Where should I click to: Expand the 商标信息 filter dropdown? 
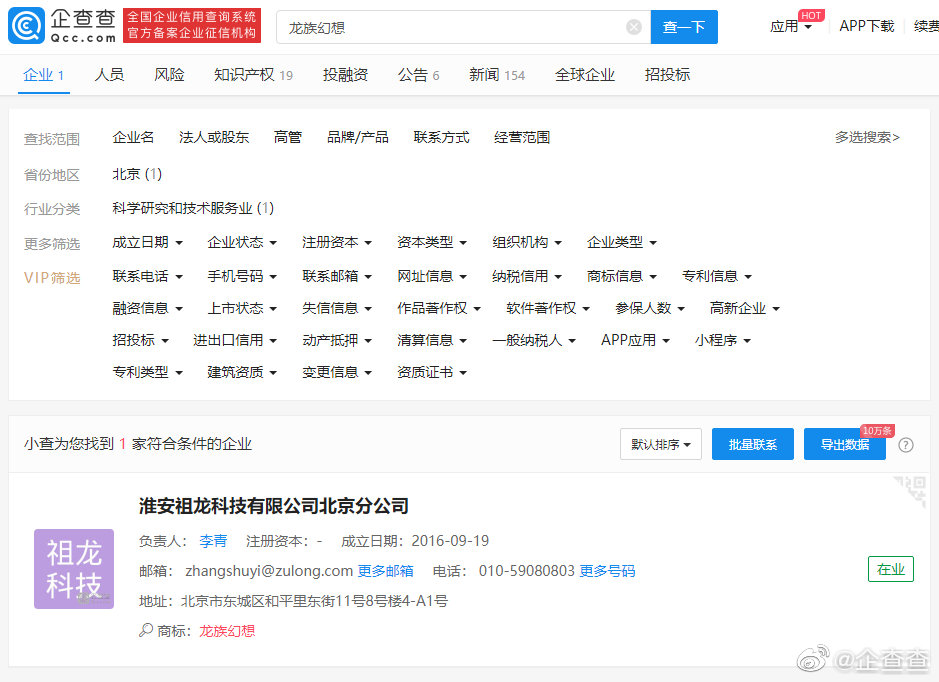[622, 276]
